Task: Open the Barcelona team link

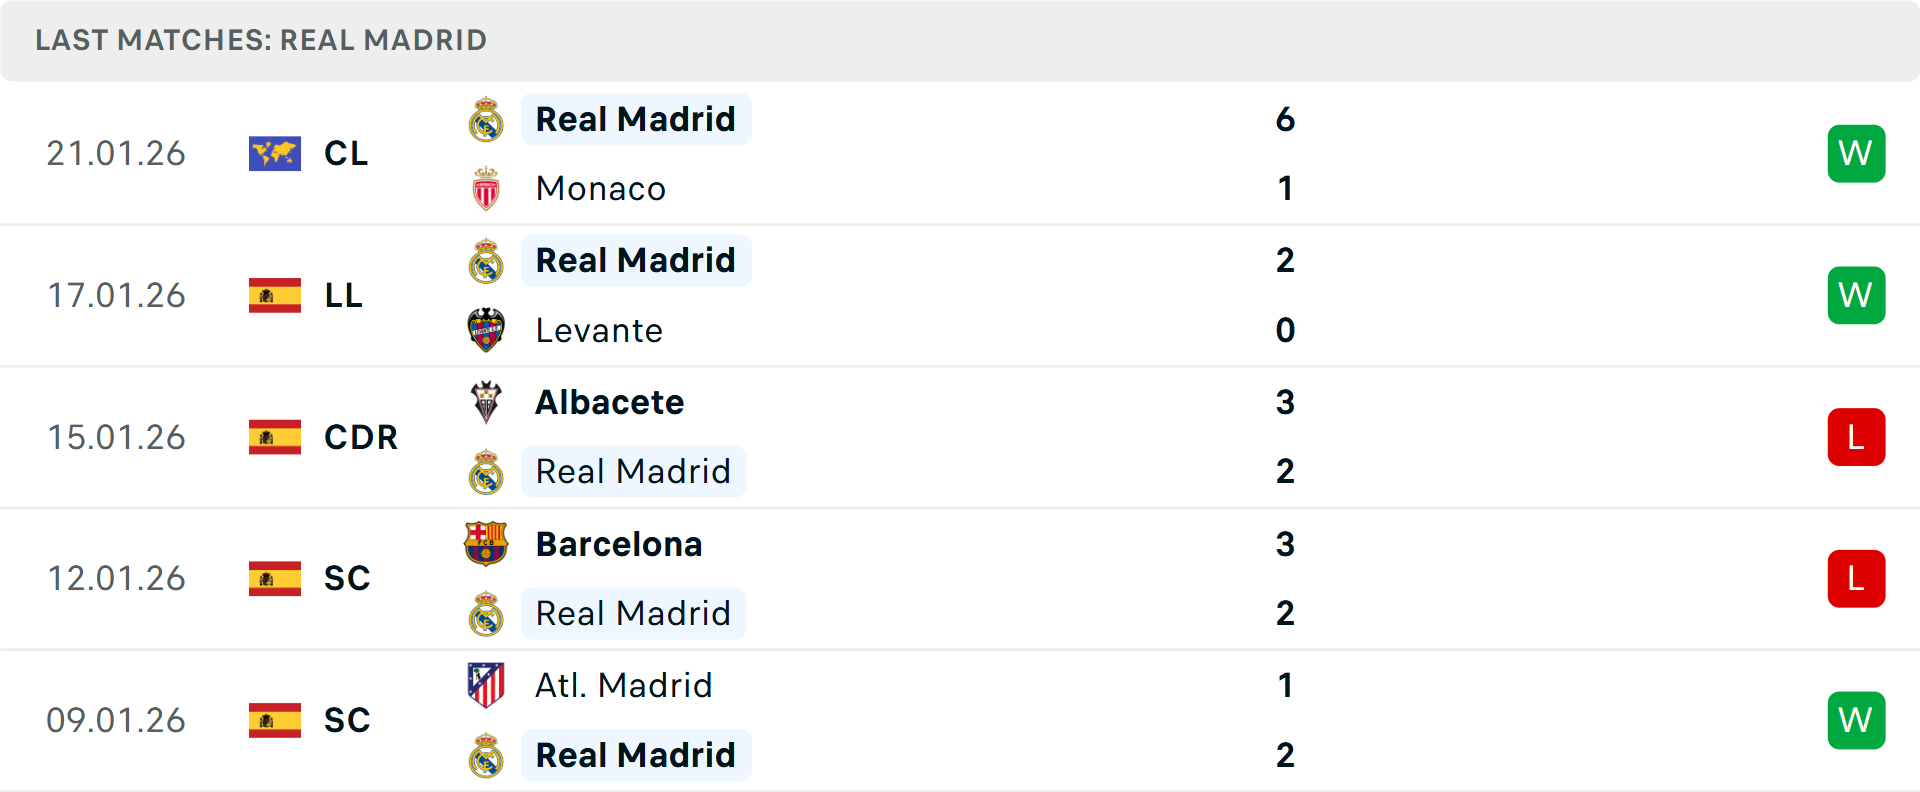Action: point(619,544)
